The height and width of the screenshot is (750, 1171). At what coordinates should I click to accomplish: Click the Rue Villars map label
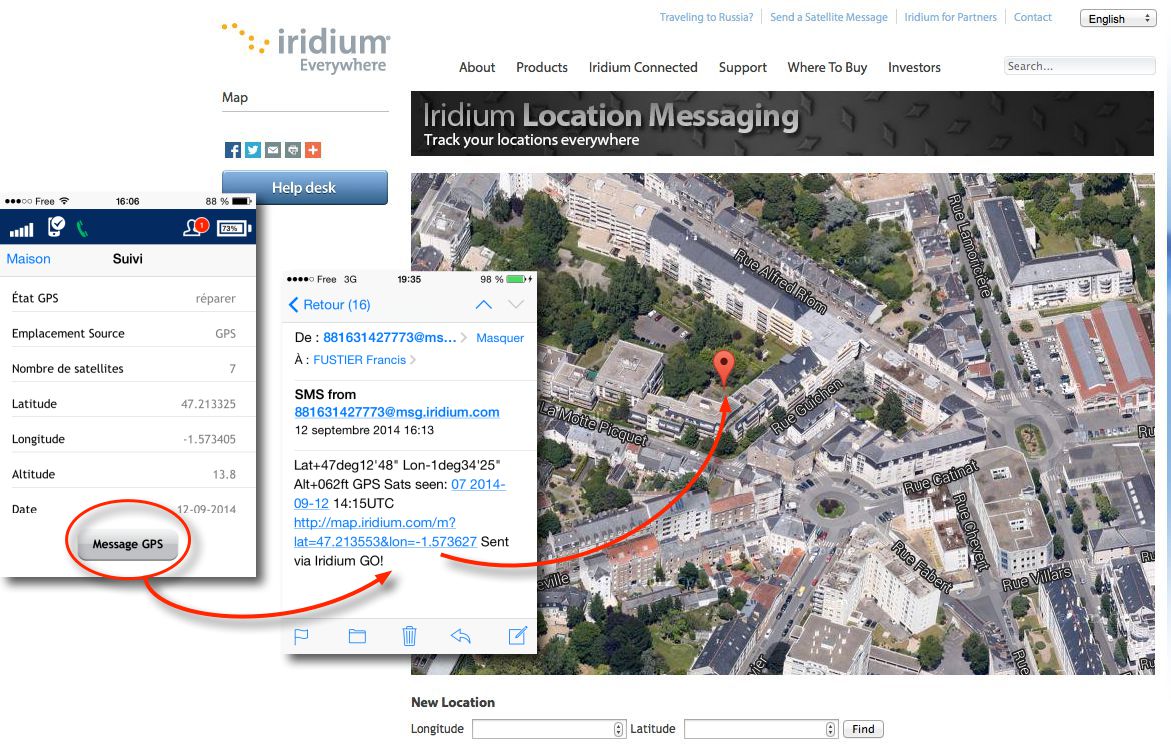click(x=1037, y=579)
